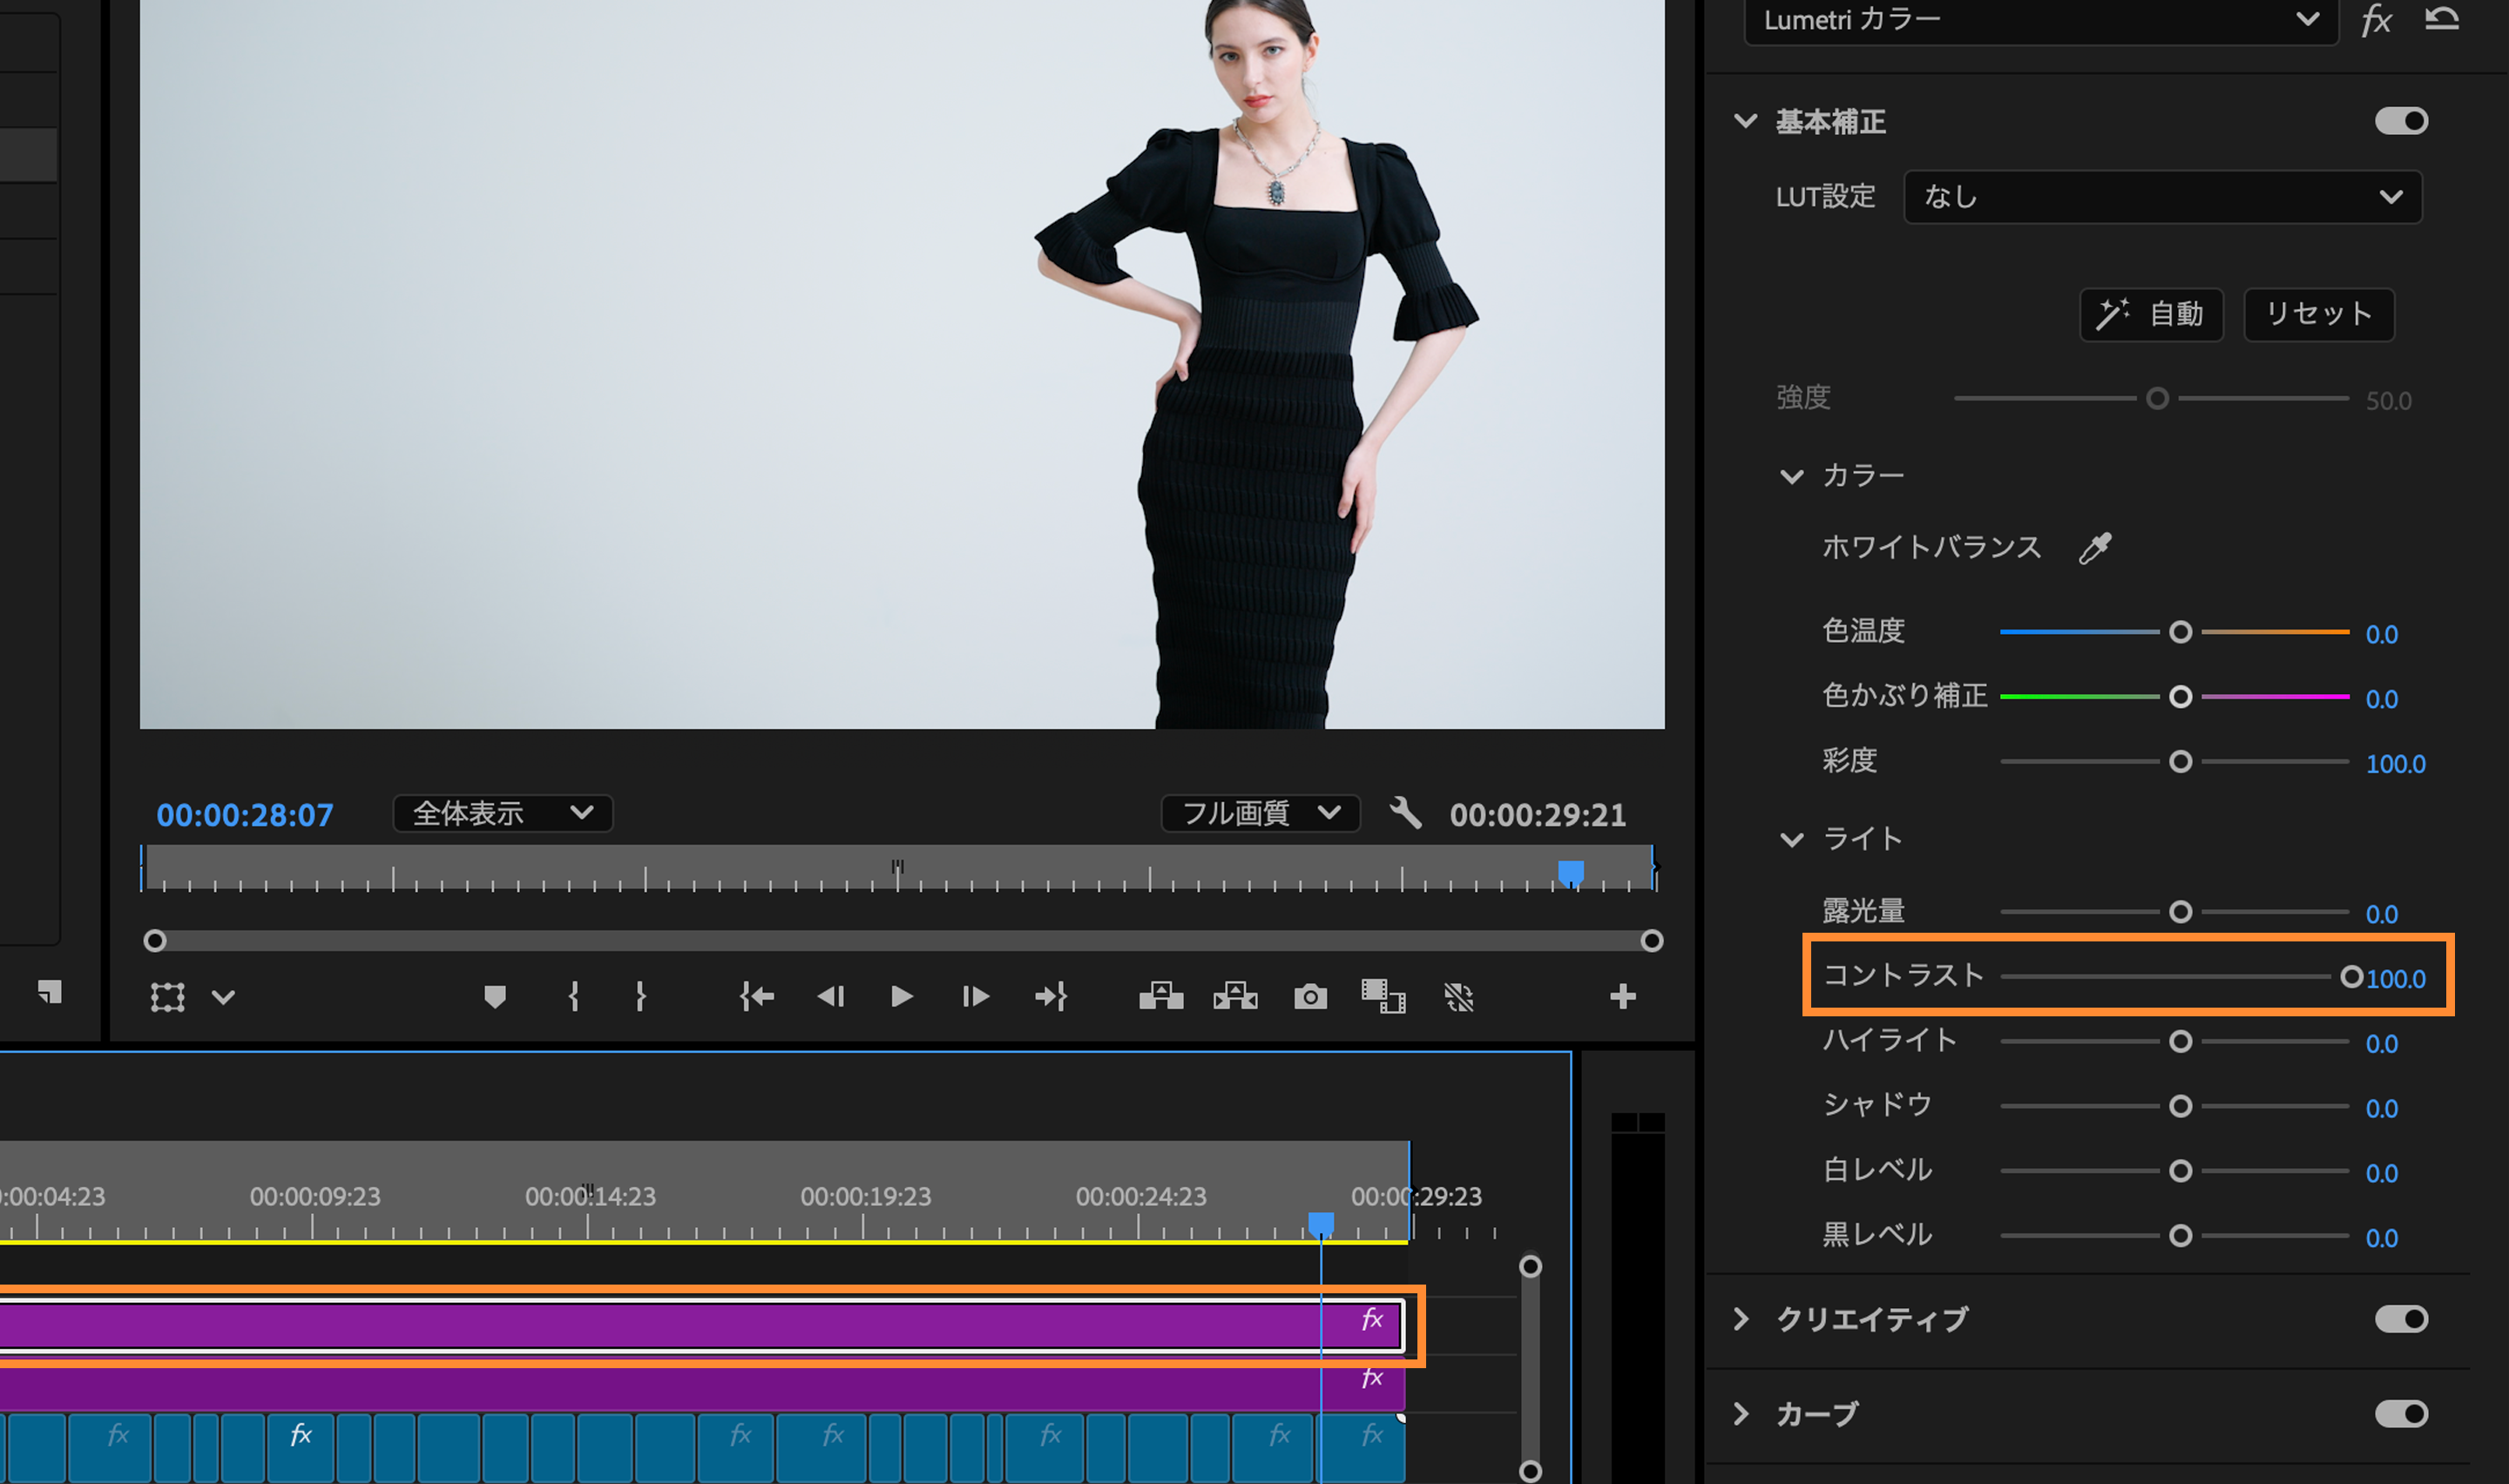Expand the クリエイティブ section chevron
The image size is (2509, 1484).
(x=1741, y=1319)
